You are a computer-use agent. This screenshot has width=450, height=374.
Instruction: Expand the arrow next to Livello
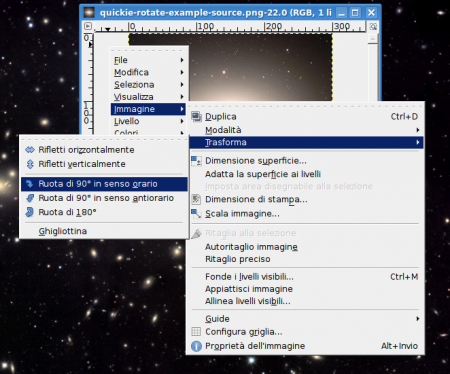pyautogui.click(x=182, y=121)
